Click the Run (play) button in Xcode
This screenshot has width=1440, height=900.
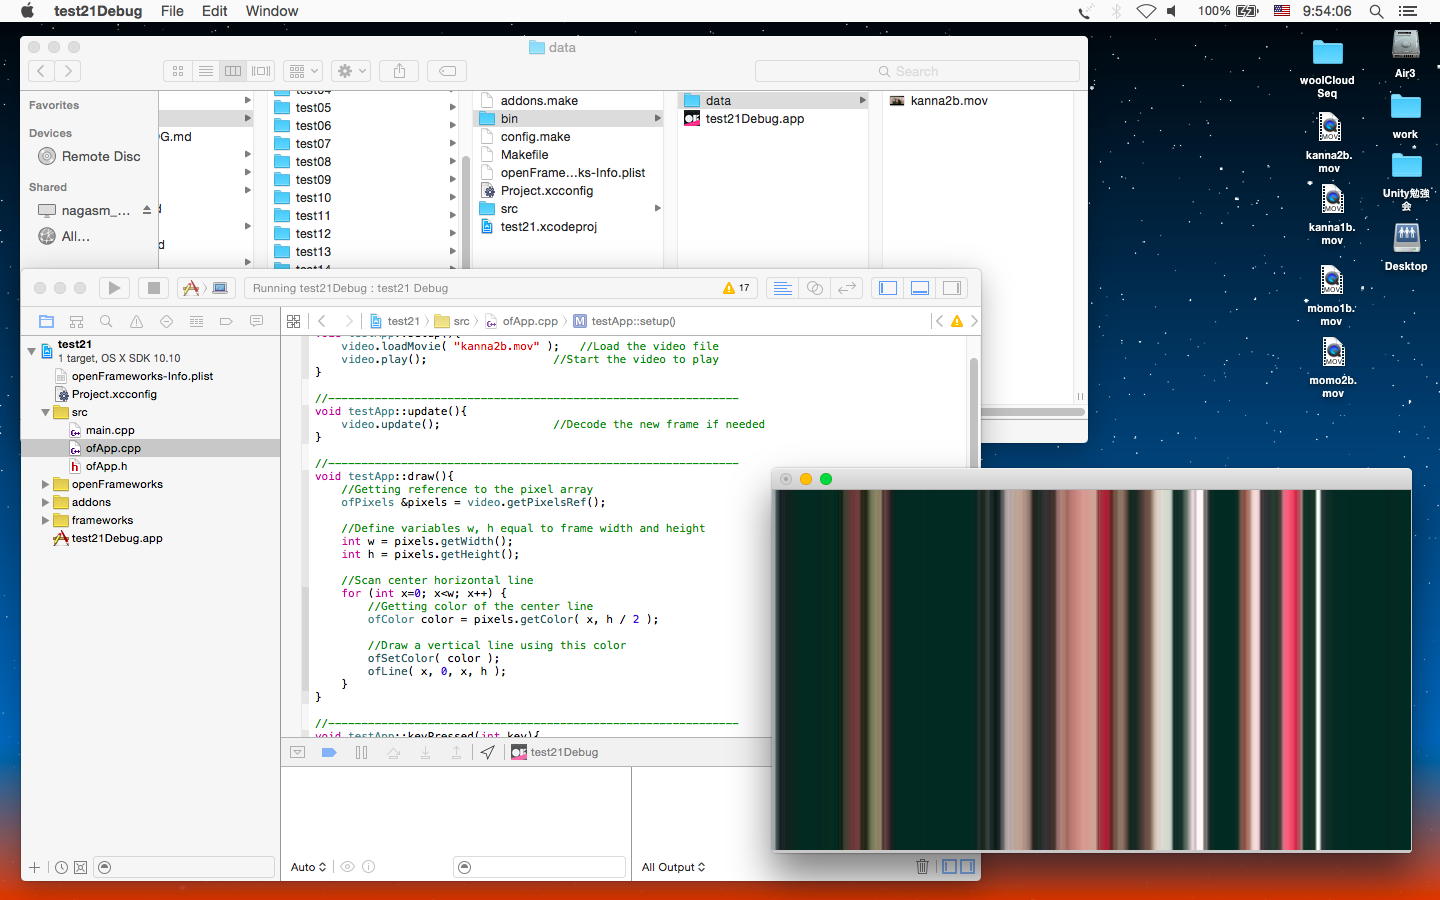pos(114,288)
